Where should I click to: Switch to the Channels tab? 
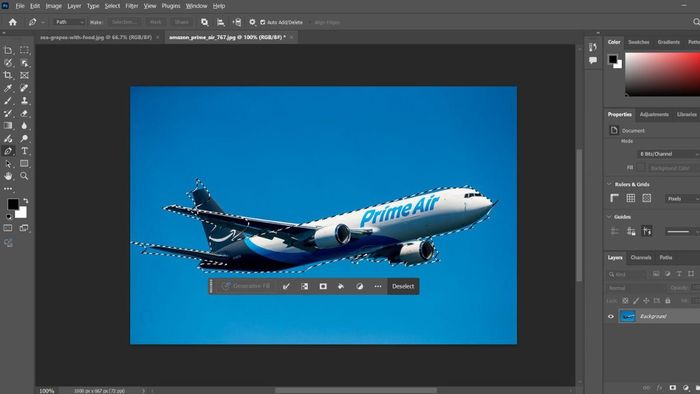[641, 257]
